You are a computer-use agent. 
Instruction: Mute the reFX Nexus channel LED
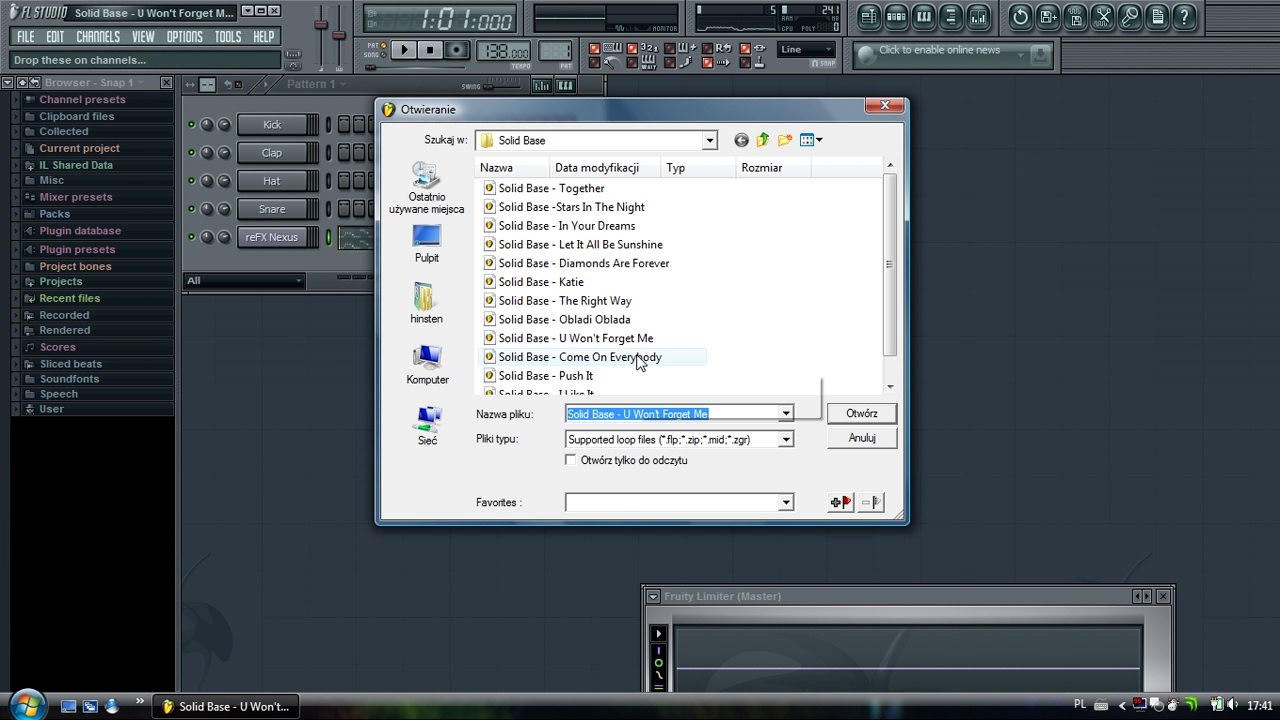click(191, 237)
